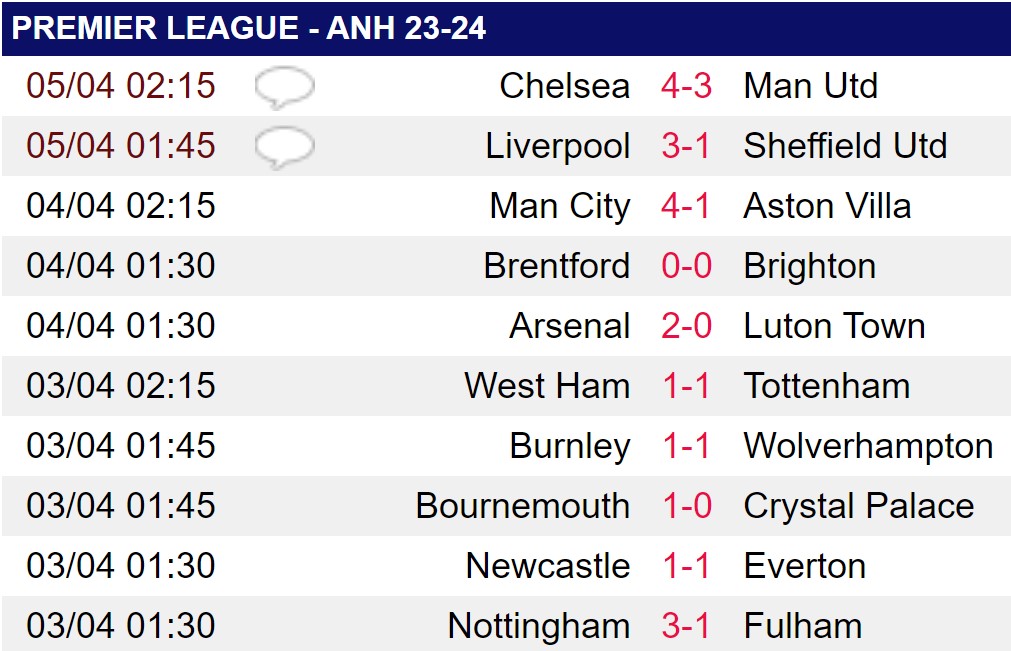Image resolution: width=1011 pixels, height=651 pixels.
Task: Open comment bubble for Liverpool vs Sheffield Utd
Action: tap(284, 148)
